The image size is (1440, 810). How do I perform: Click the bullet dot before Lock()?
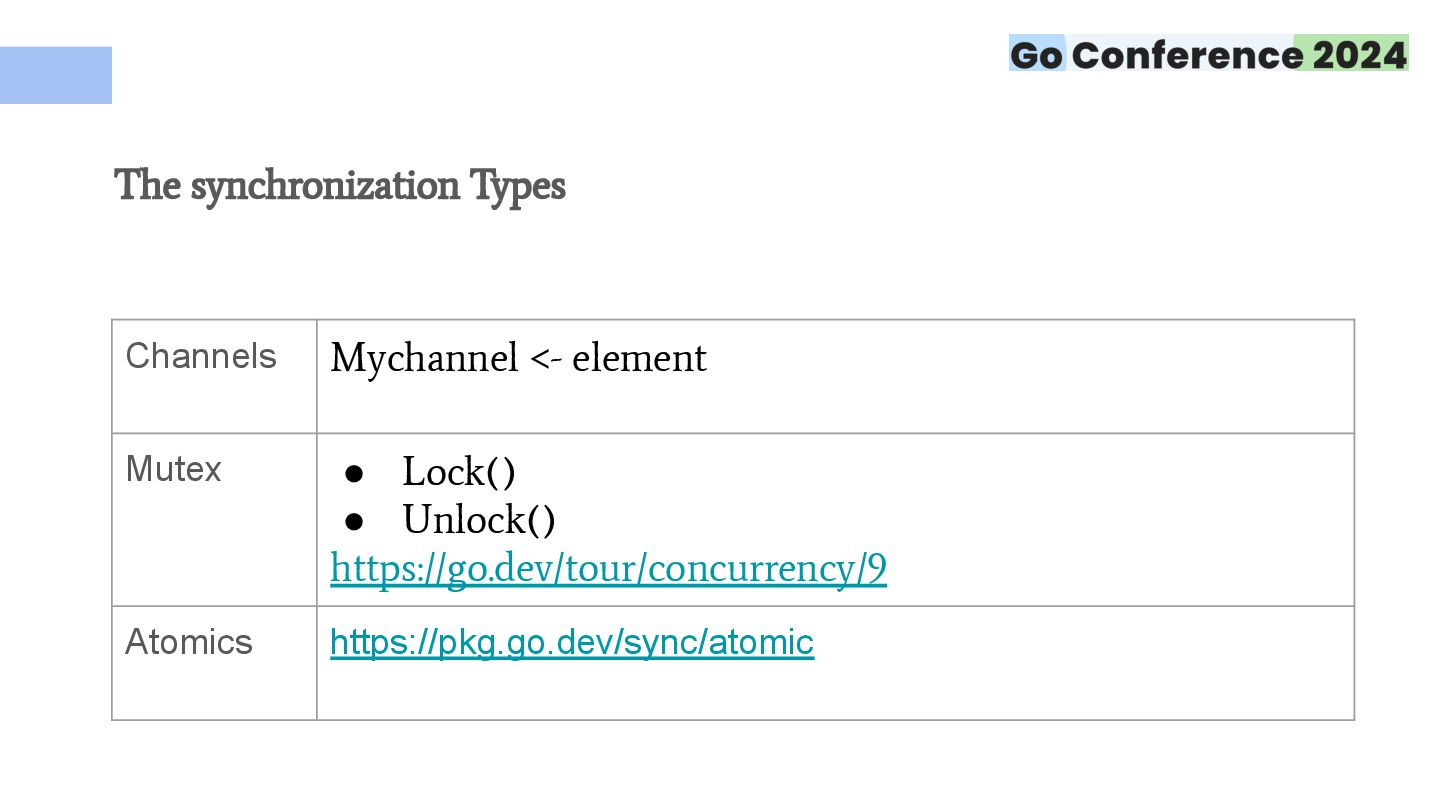pyautogui.click(x=353, y=473)
